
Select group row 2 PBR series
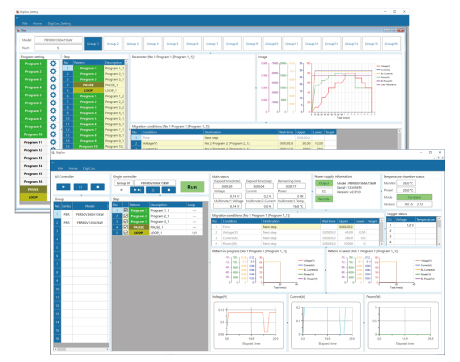(x=81, y=222)
